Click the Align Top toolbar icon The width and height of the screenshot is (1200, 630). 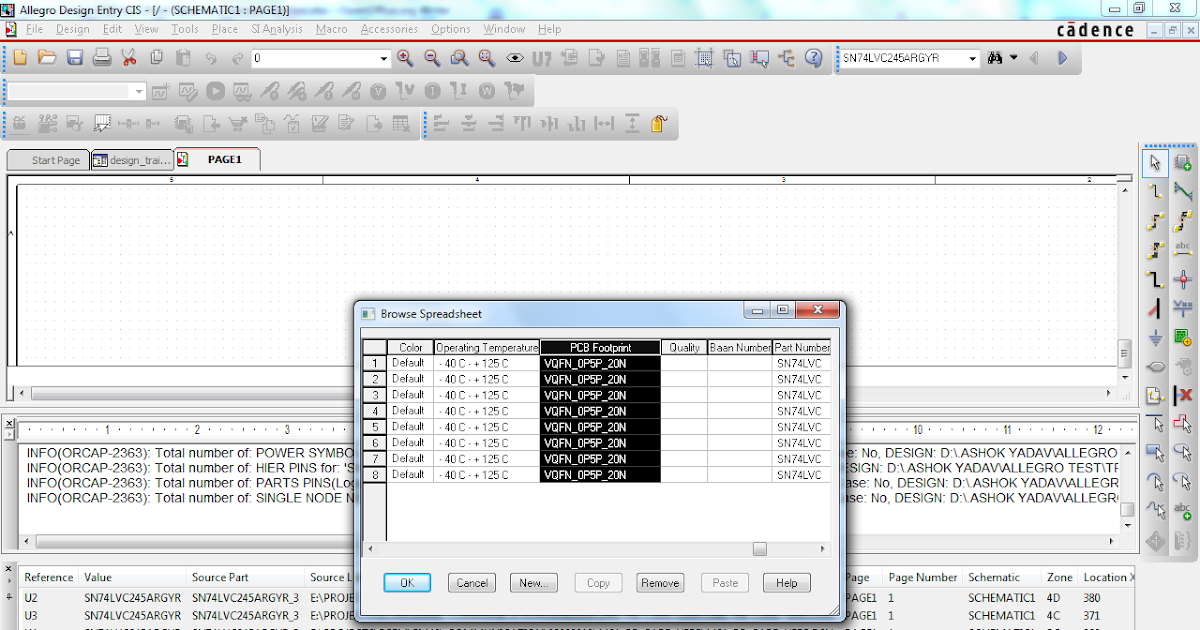(522, 124)
